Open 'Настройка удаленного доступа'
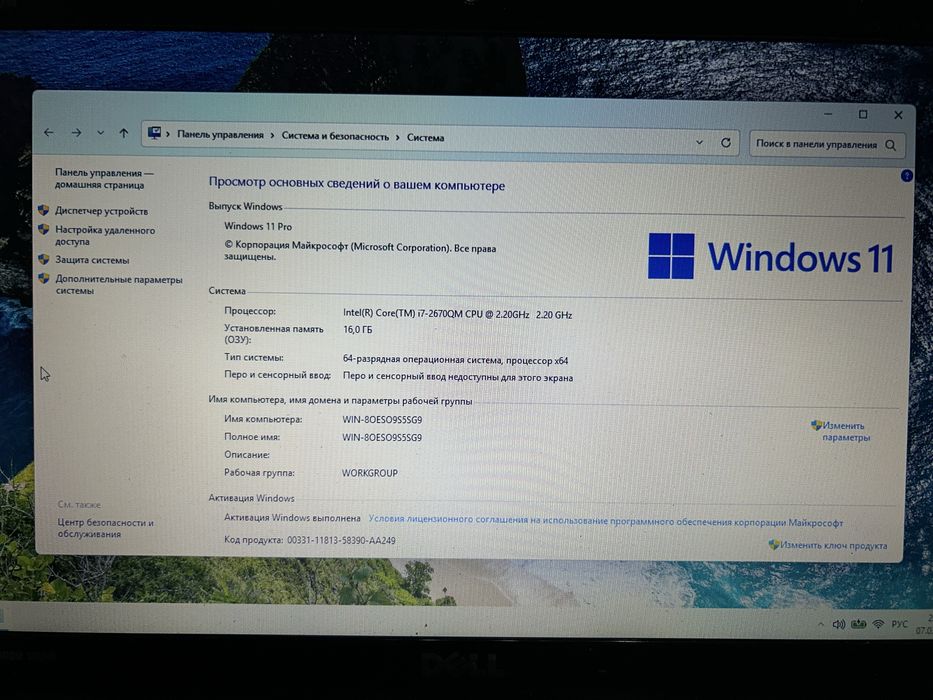Image resolution: width=933 pixels, height=700 pixels. (x=105, y=236)
